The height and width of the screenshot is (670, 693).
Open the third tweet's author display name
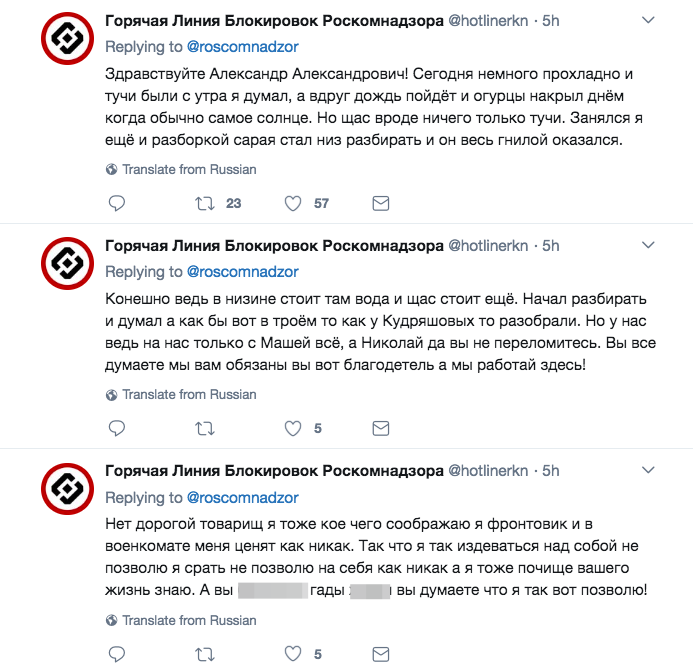274,471
